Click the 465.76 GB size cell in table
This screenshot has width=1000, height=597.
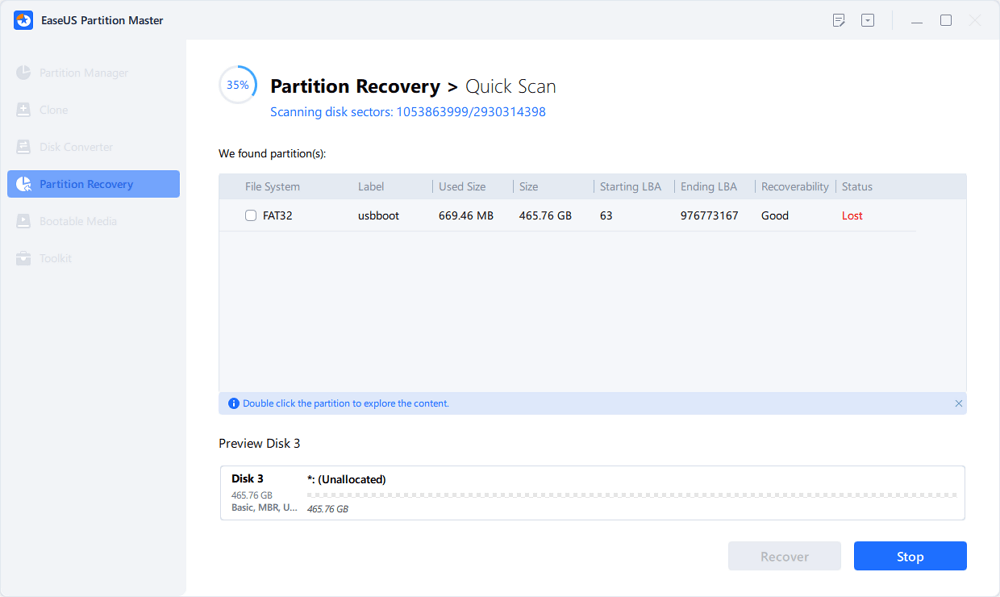click(x=545, y=216)
